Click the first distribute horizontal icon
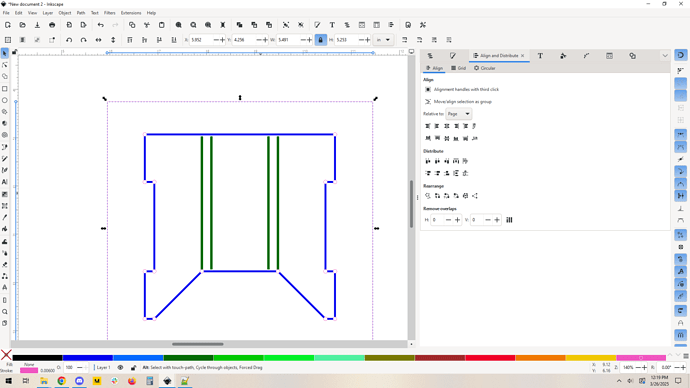690x388 pixels. pyautogui.click(x=428, y=161)
